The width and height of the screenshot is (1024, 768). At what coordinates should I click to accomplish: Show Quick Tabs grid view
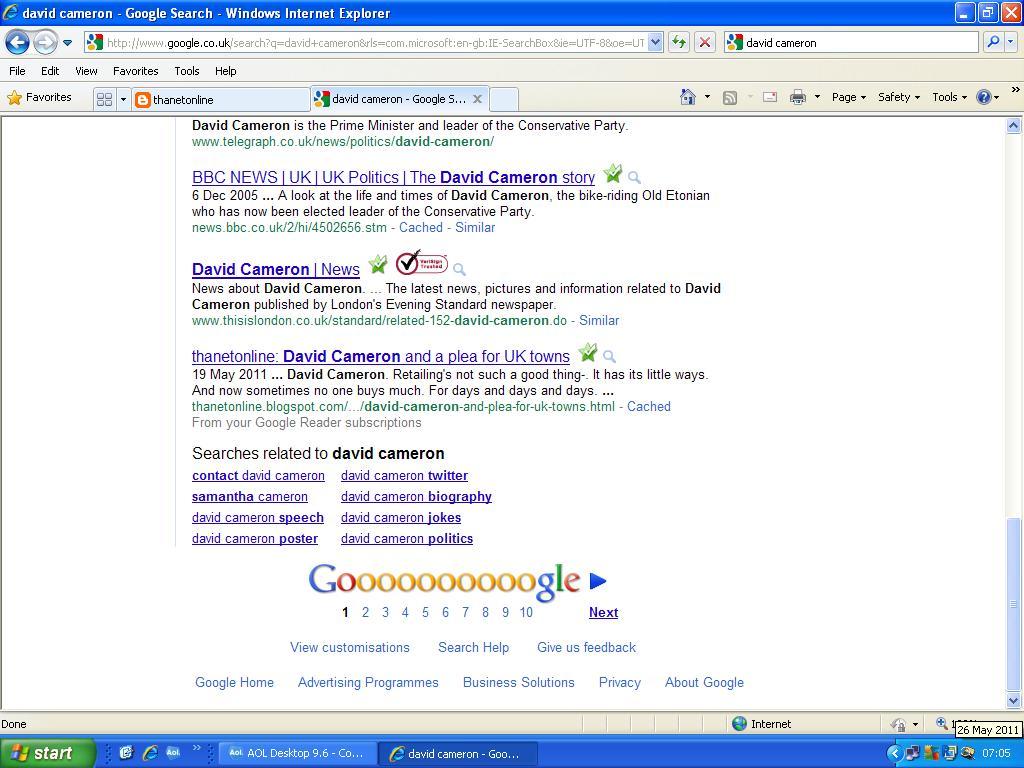(104, 99)
